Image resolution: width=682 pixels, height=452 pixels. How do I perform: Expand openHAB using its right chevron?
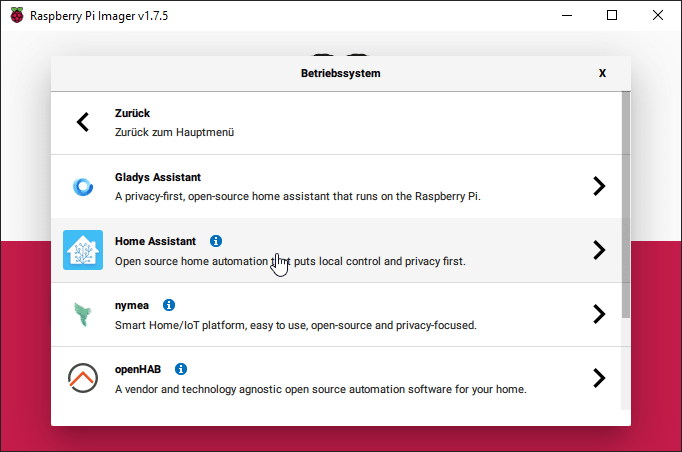(598, 378)
